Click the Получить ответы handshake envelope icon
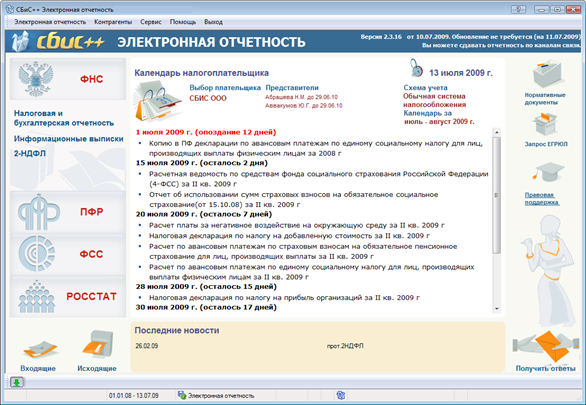Viewport: 586px width, 405px height. pos(546,346)
